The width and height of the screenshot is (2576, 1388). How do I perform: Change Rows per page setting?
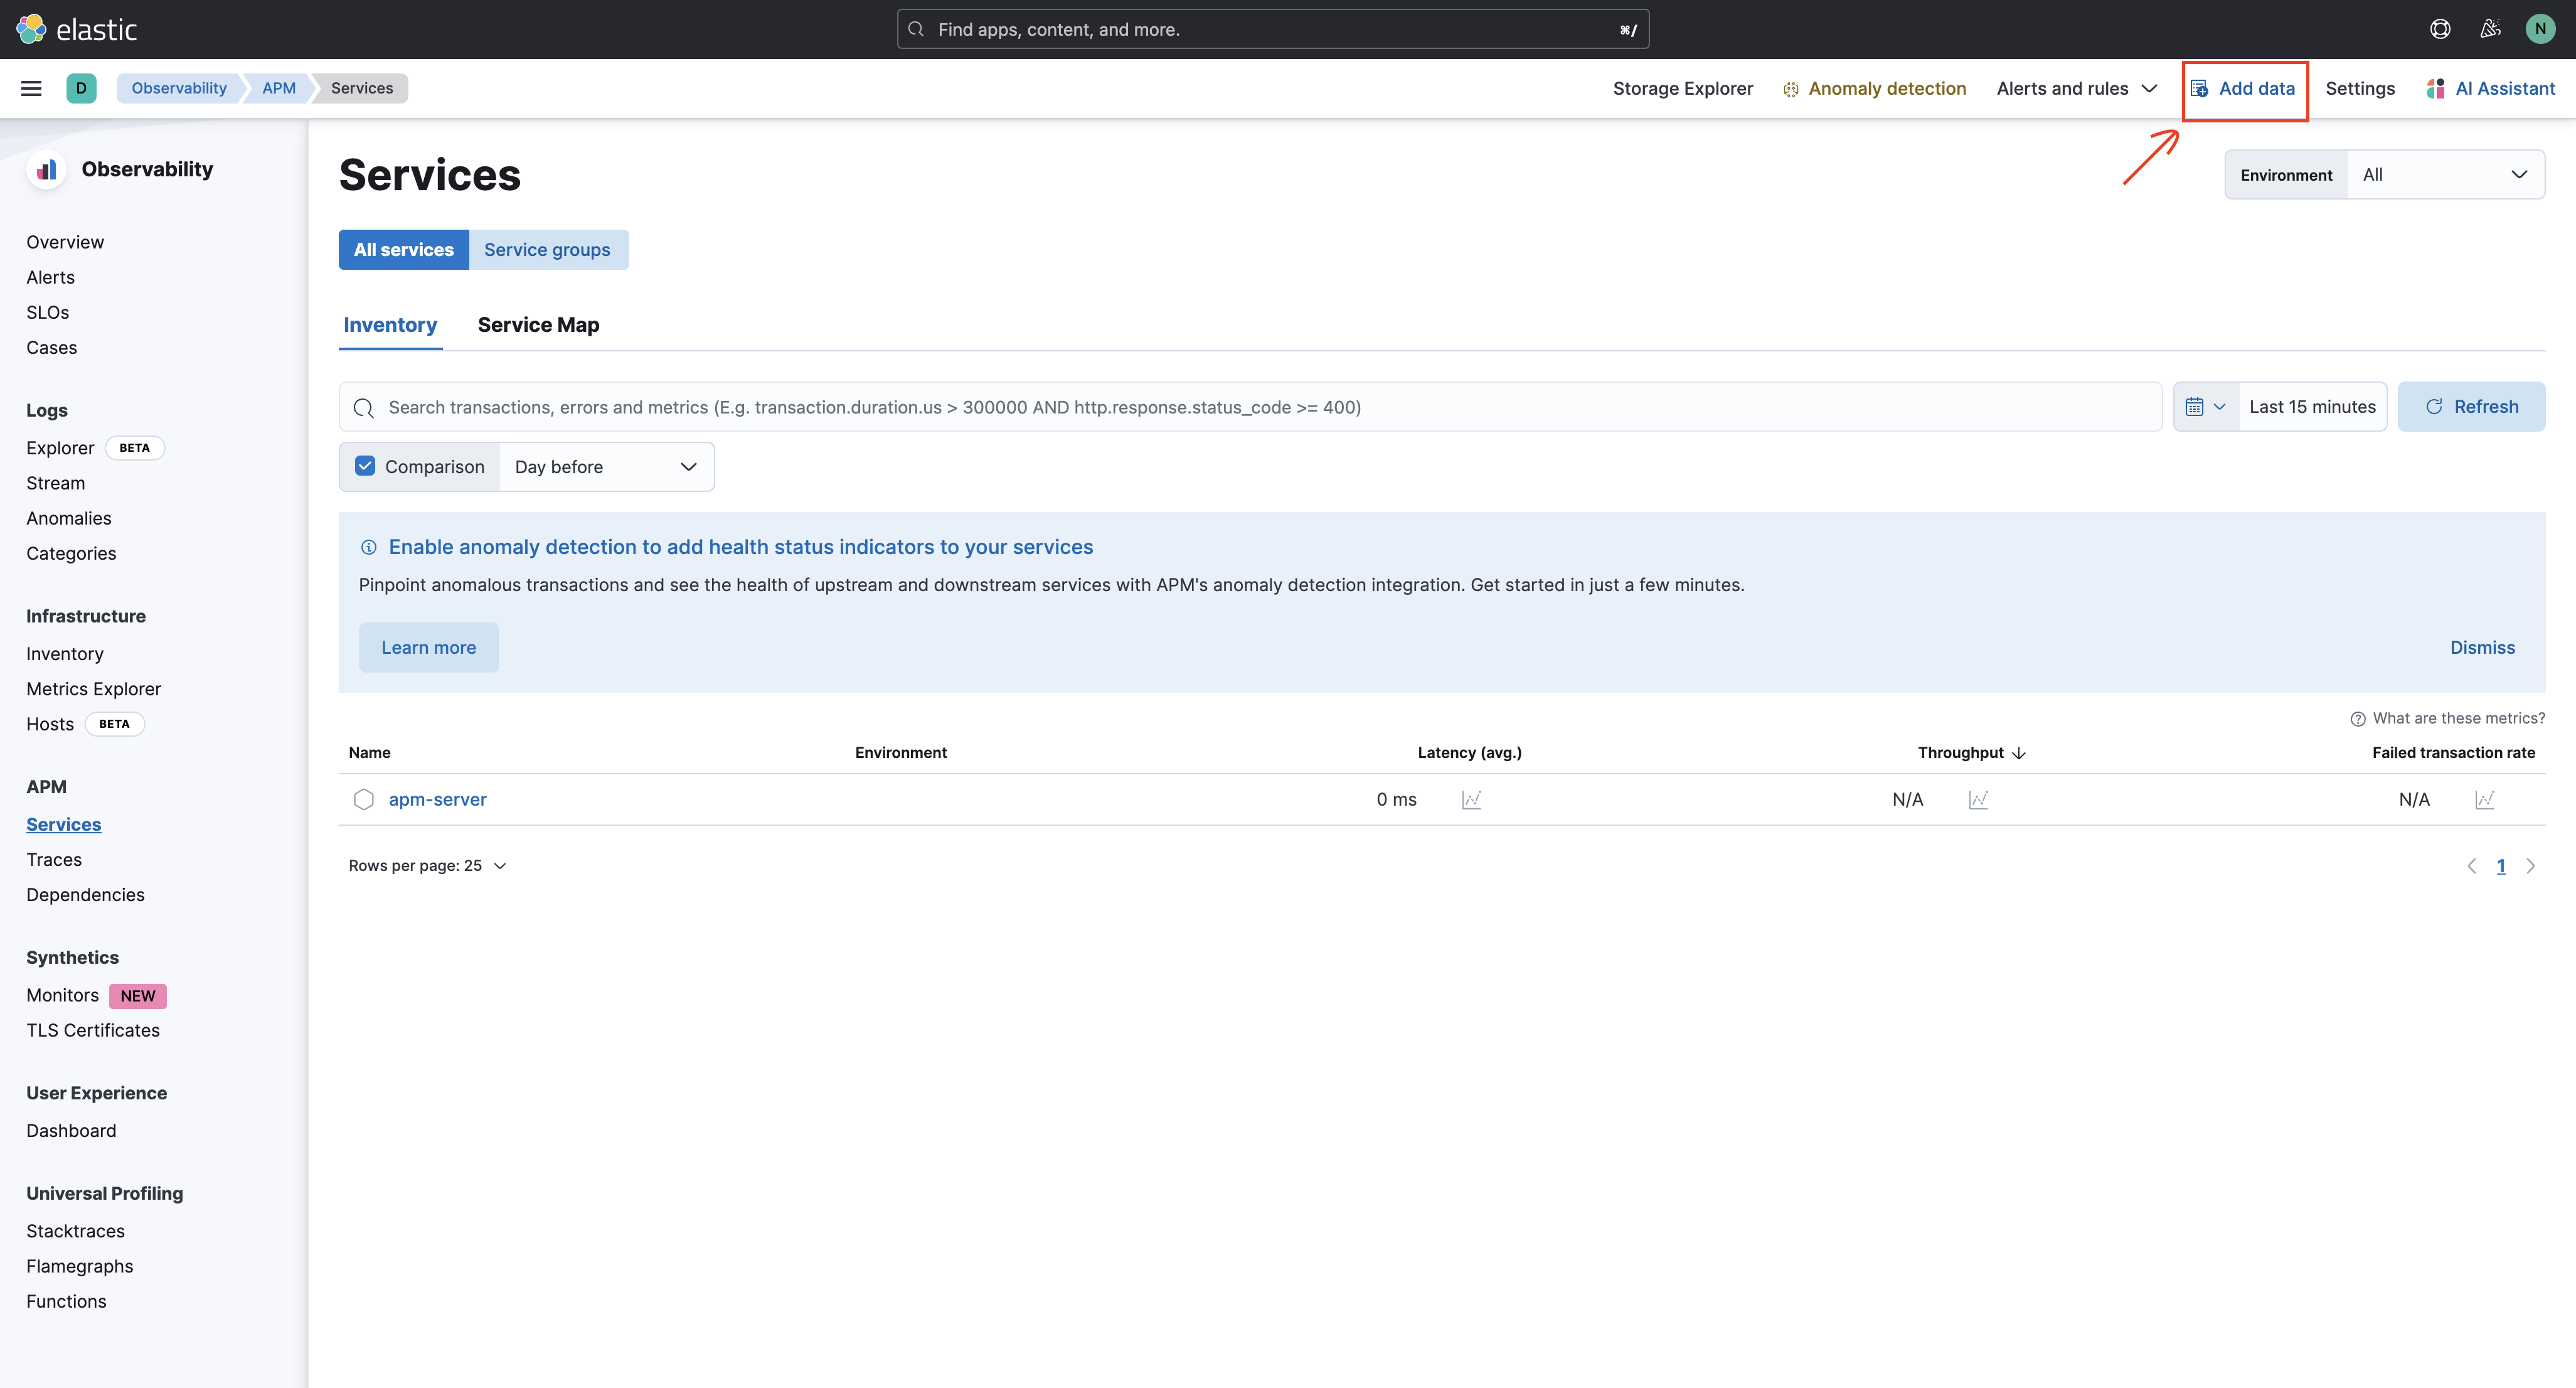coord(428,866)
